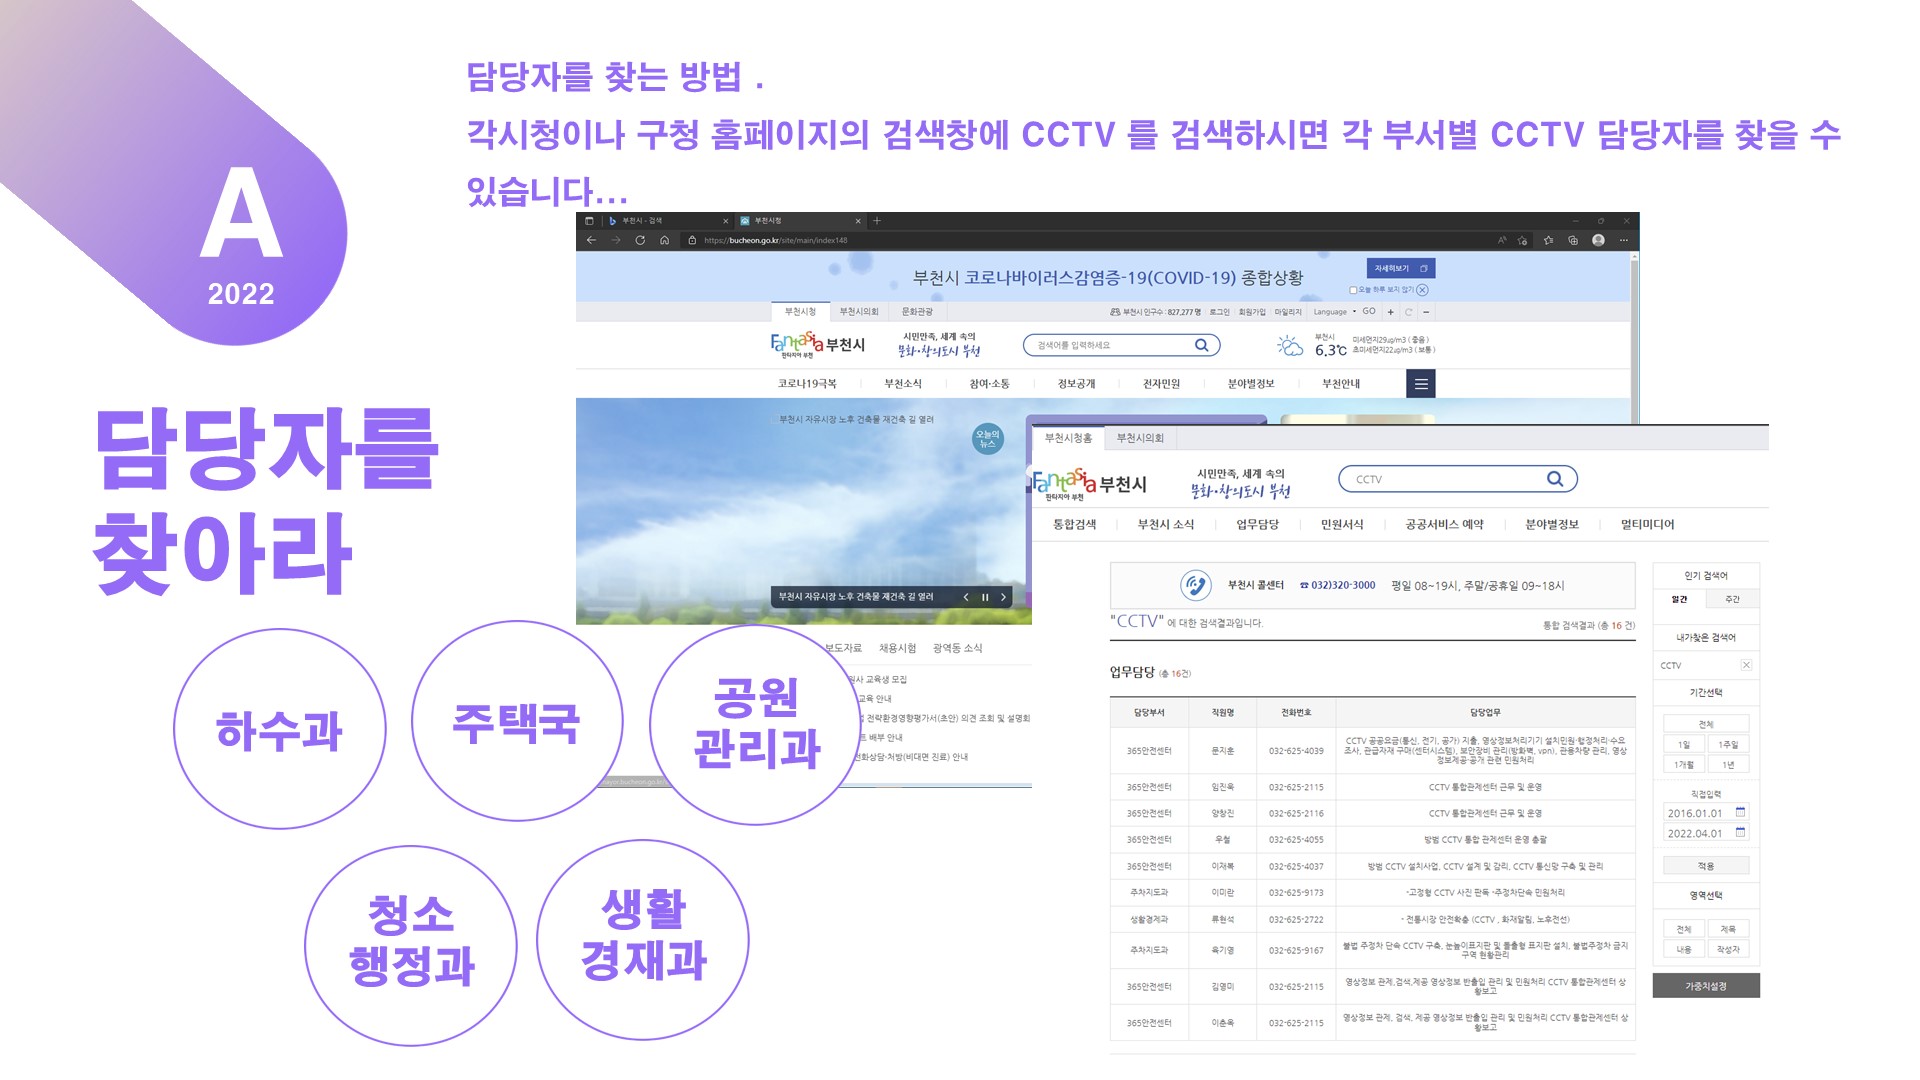Open 전자민원 main navigation item
1920x1080 pixels.
(x=1162, y=384)
